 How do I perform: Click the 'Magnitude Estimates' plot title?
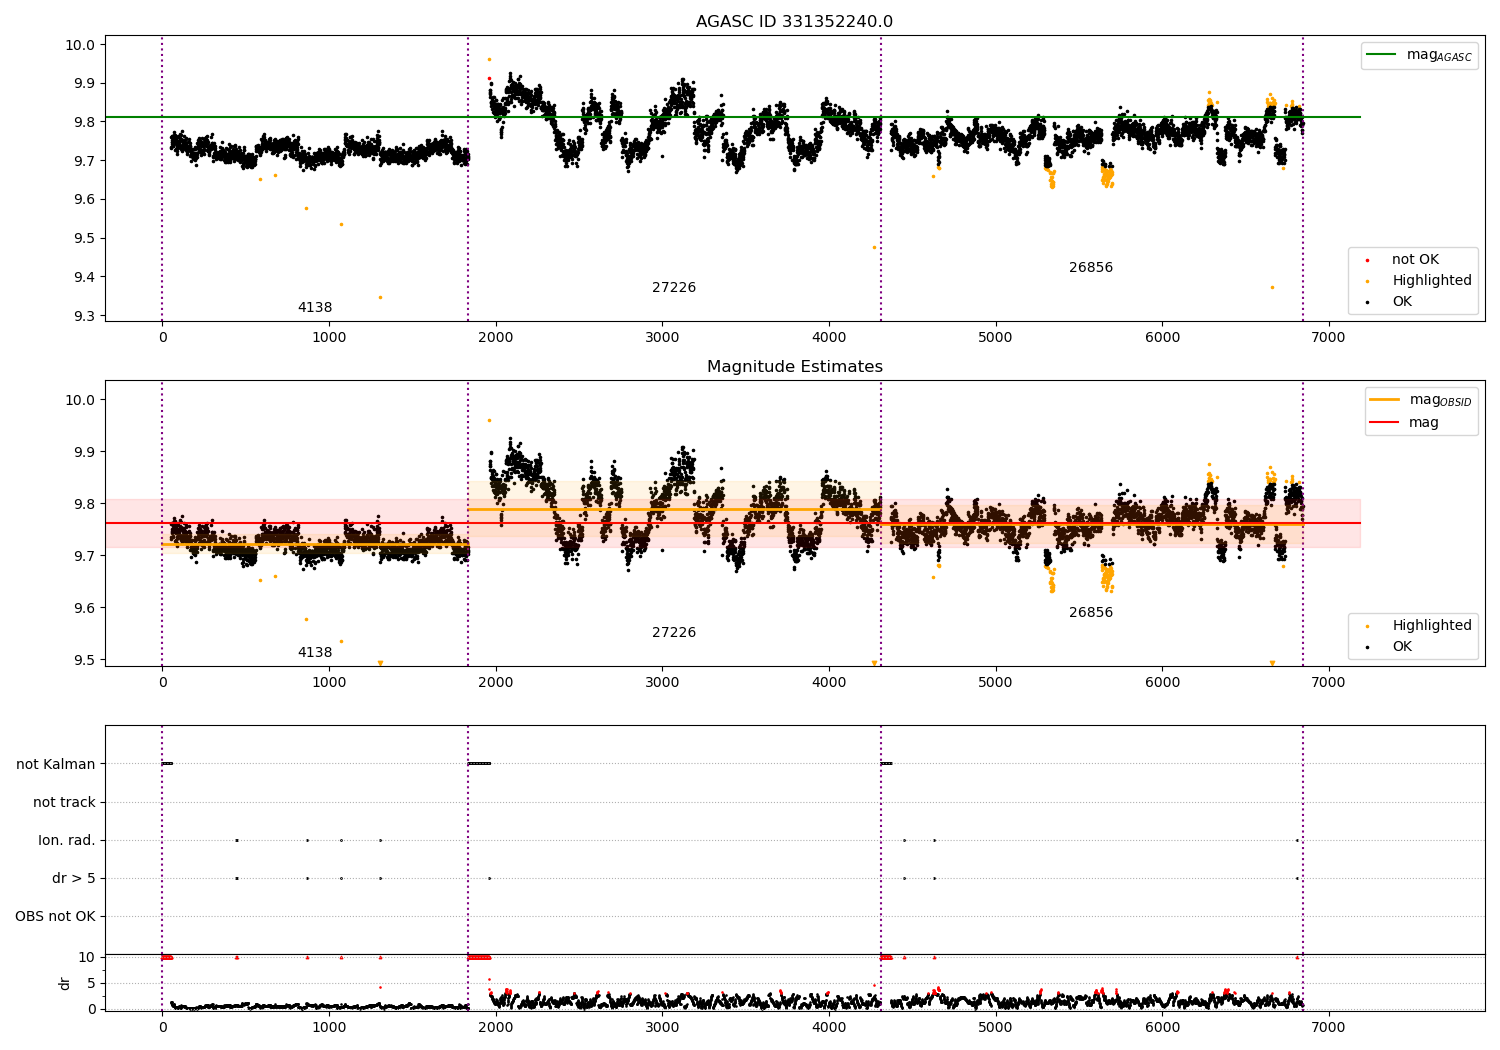pos(794,367)
